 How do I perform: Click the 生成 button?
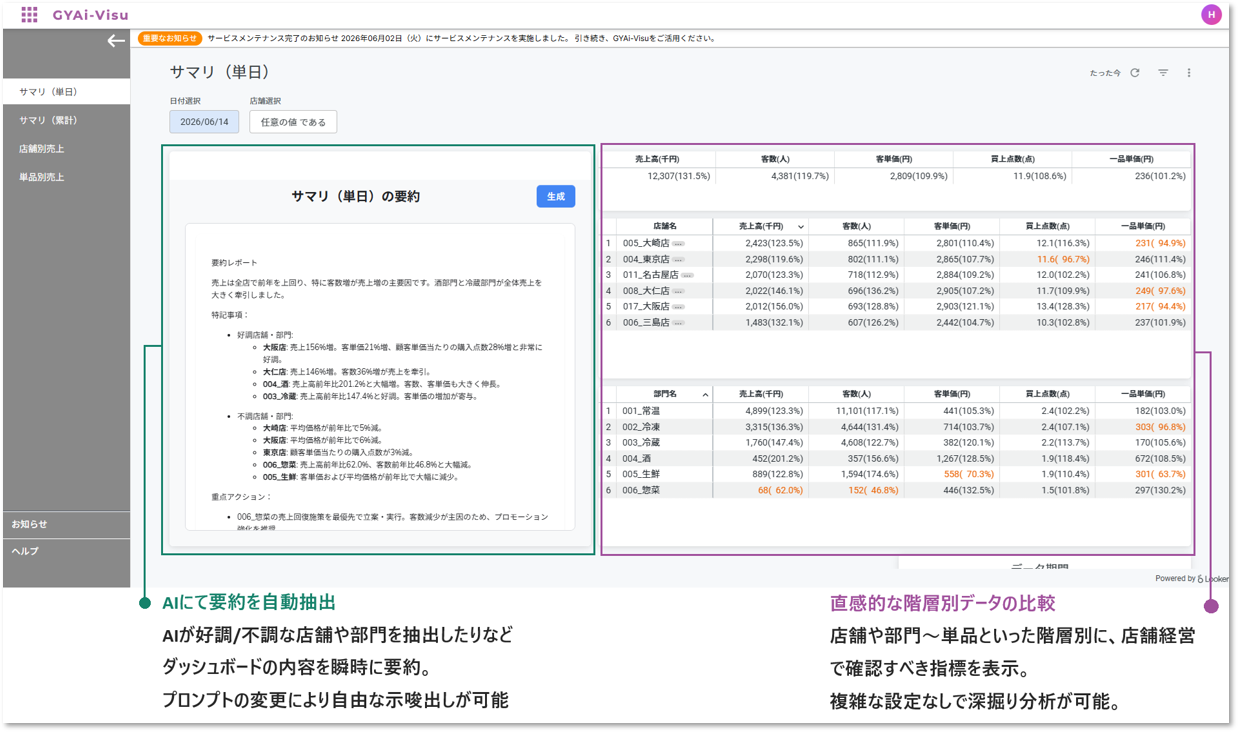556,197
